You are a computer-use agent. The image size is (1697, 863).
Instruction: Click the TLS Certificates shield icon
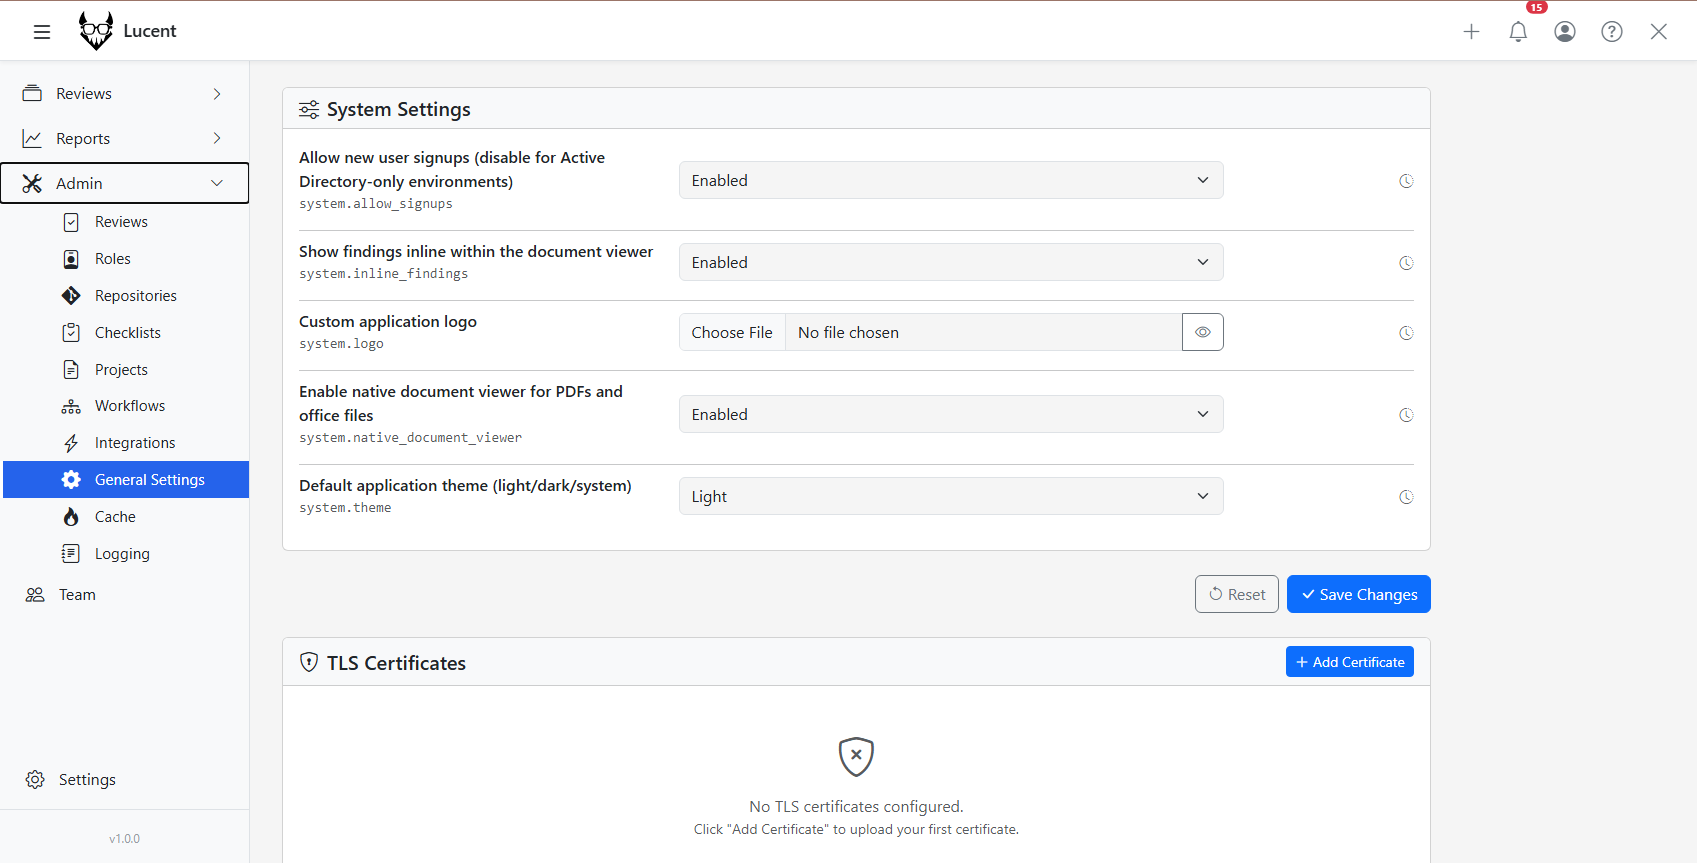309,662
